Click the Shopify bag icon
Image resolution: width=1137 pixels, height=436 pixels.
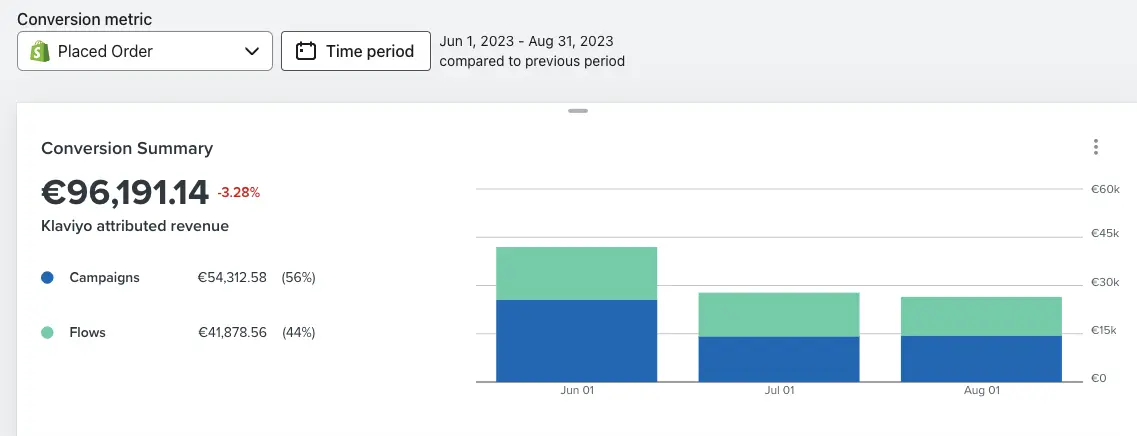coord(40,51)
